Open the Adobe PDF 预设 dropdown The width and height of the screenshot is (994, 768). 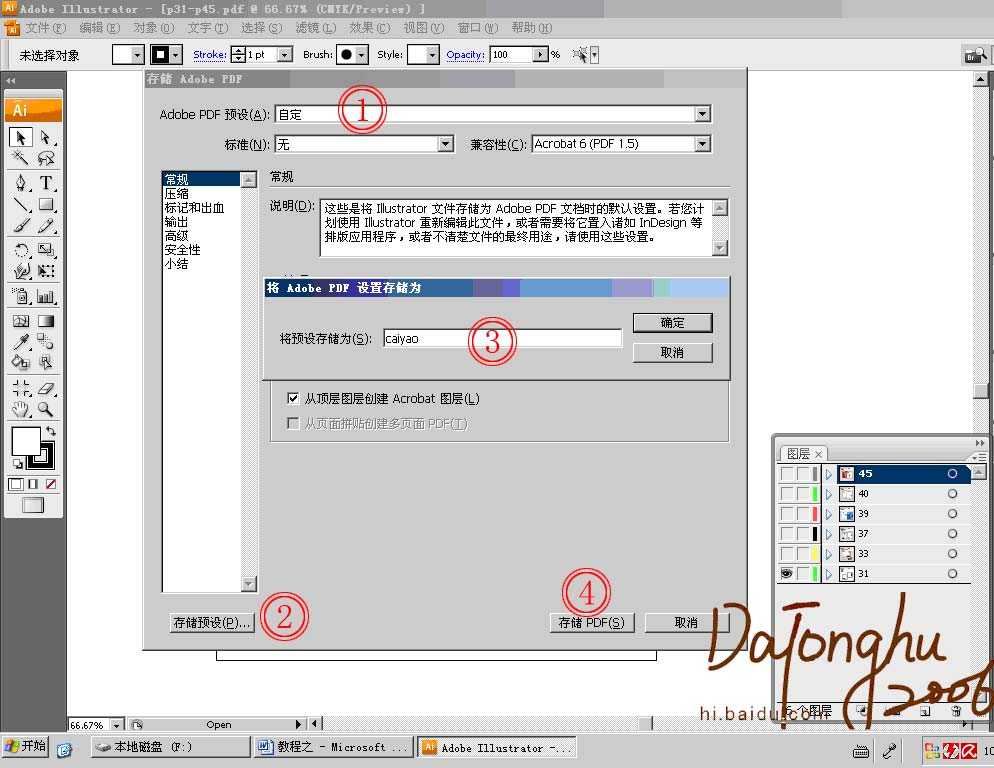702,114
